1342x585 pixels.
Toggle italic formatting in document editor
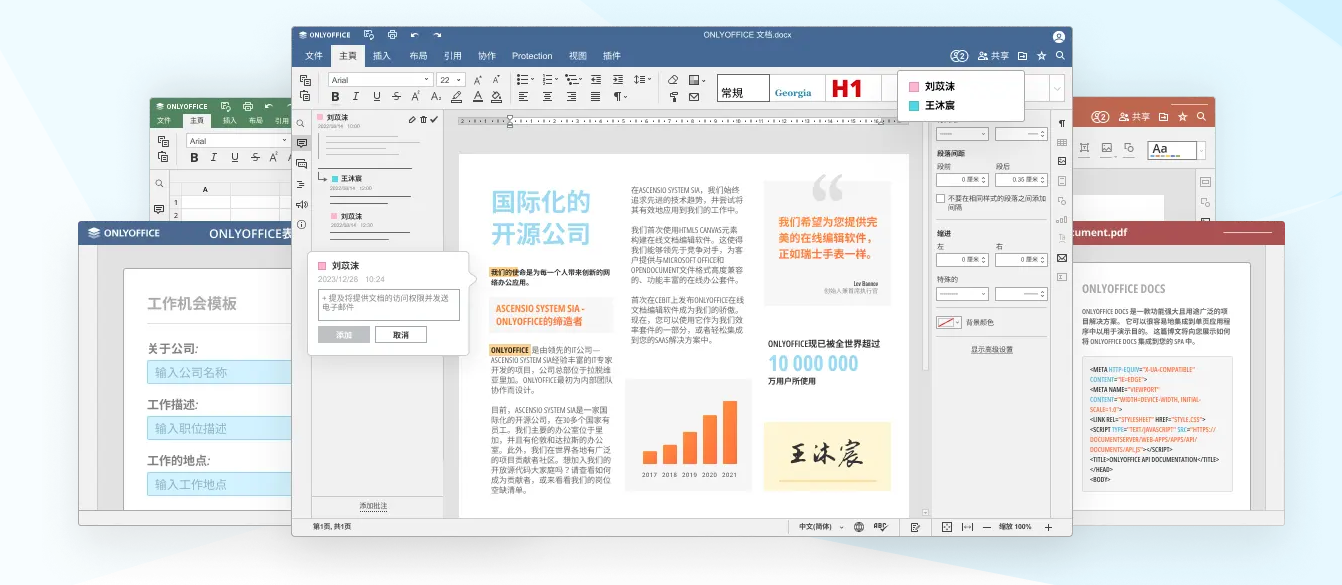click(356, 97)
